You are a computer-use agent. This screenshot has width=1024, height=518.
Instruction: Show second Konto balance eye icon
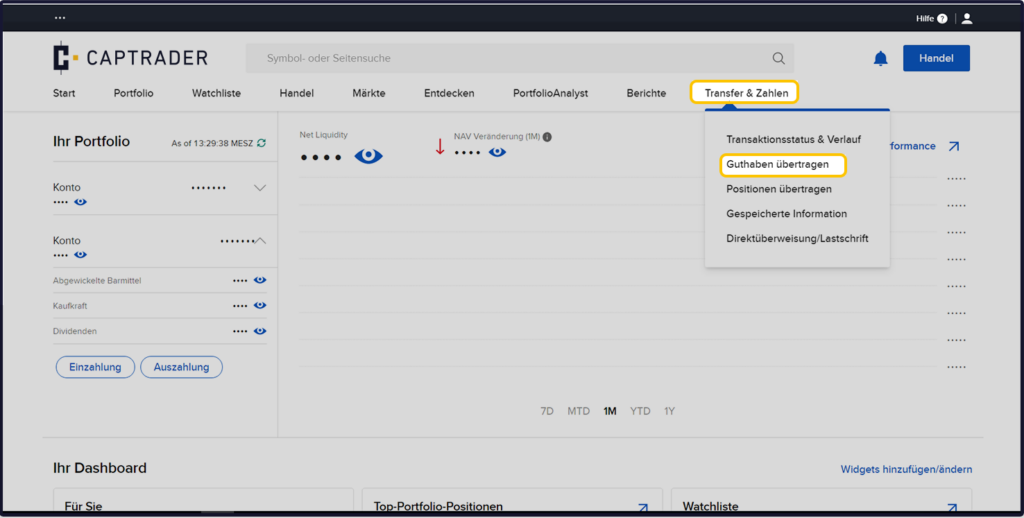pos(80,255)
